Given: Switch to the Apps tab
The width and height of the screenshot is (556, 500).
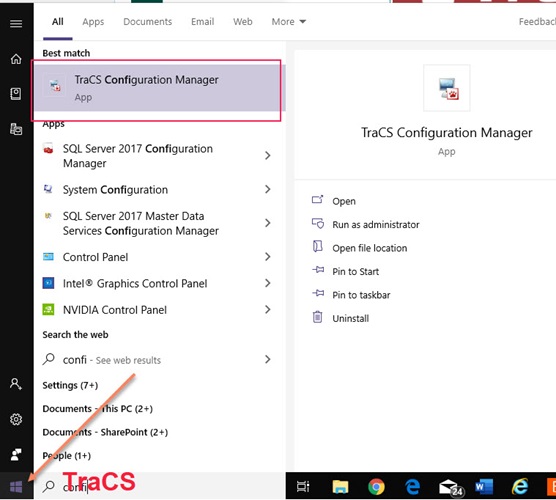Looking at the screenshot, I should (93, 22).
